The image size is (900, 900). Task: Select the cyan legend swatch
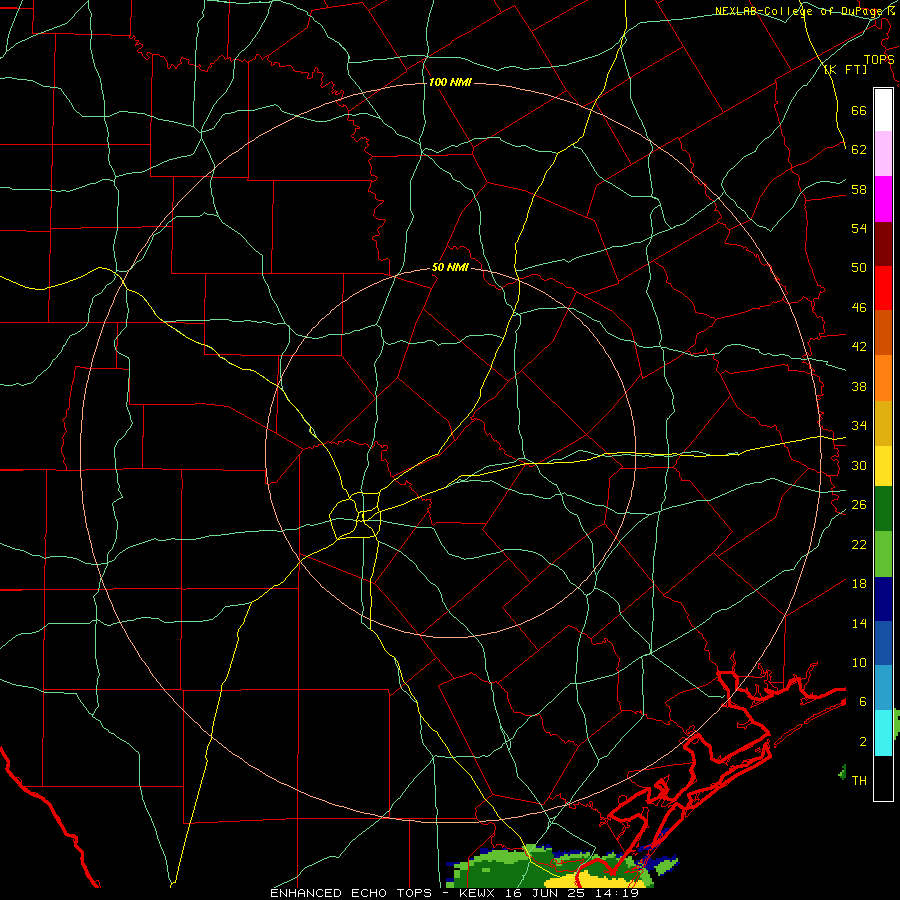(883, 733)
